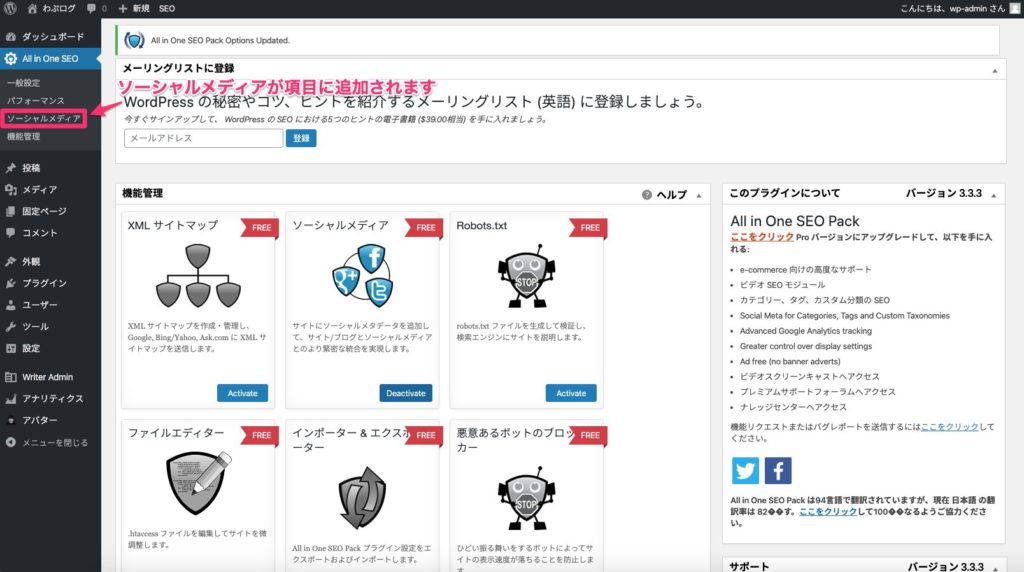
Task: Click ここをクリック Pro upgrade link
Action: click(x=761, y=237)
